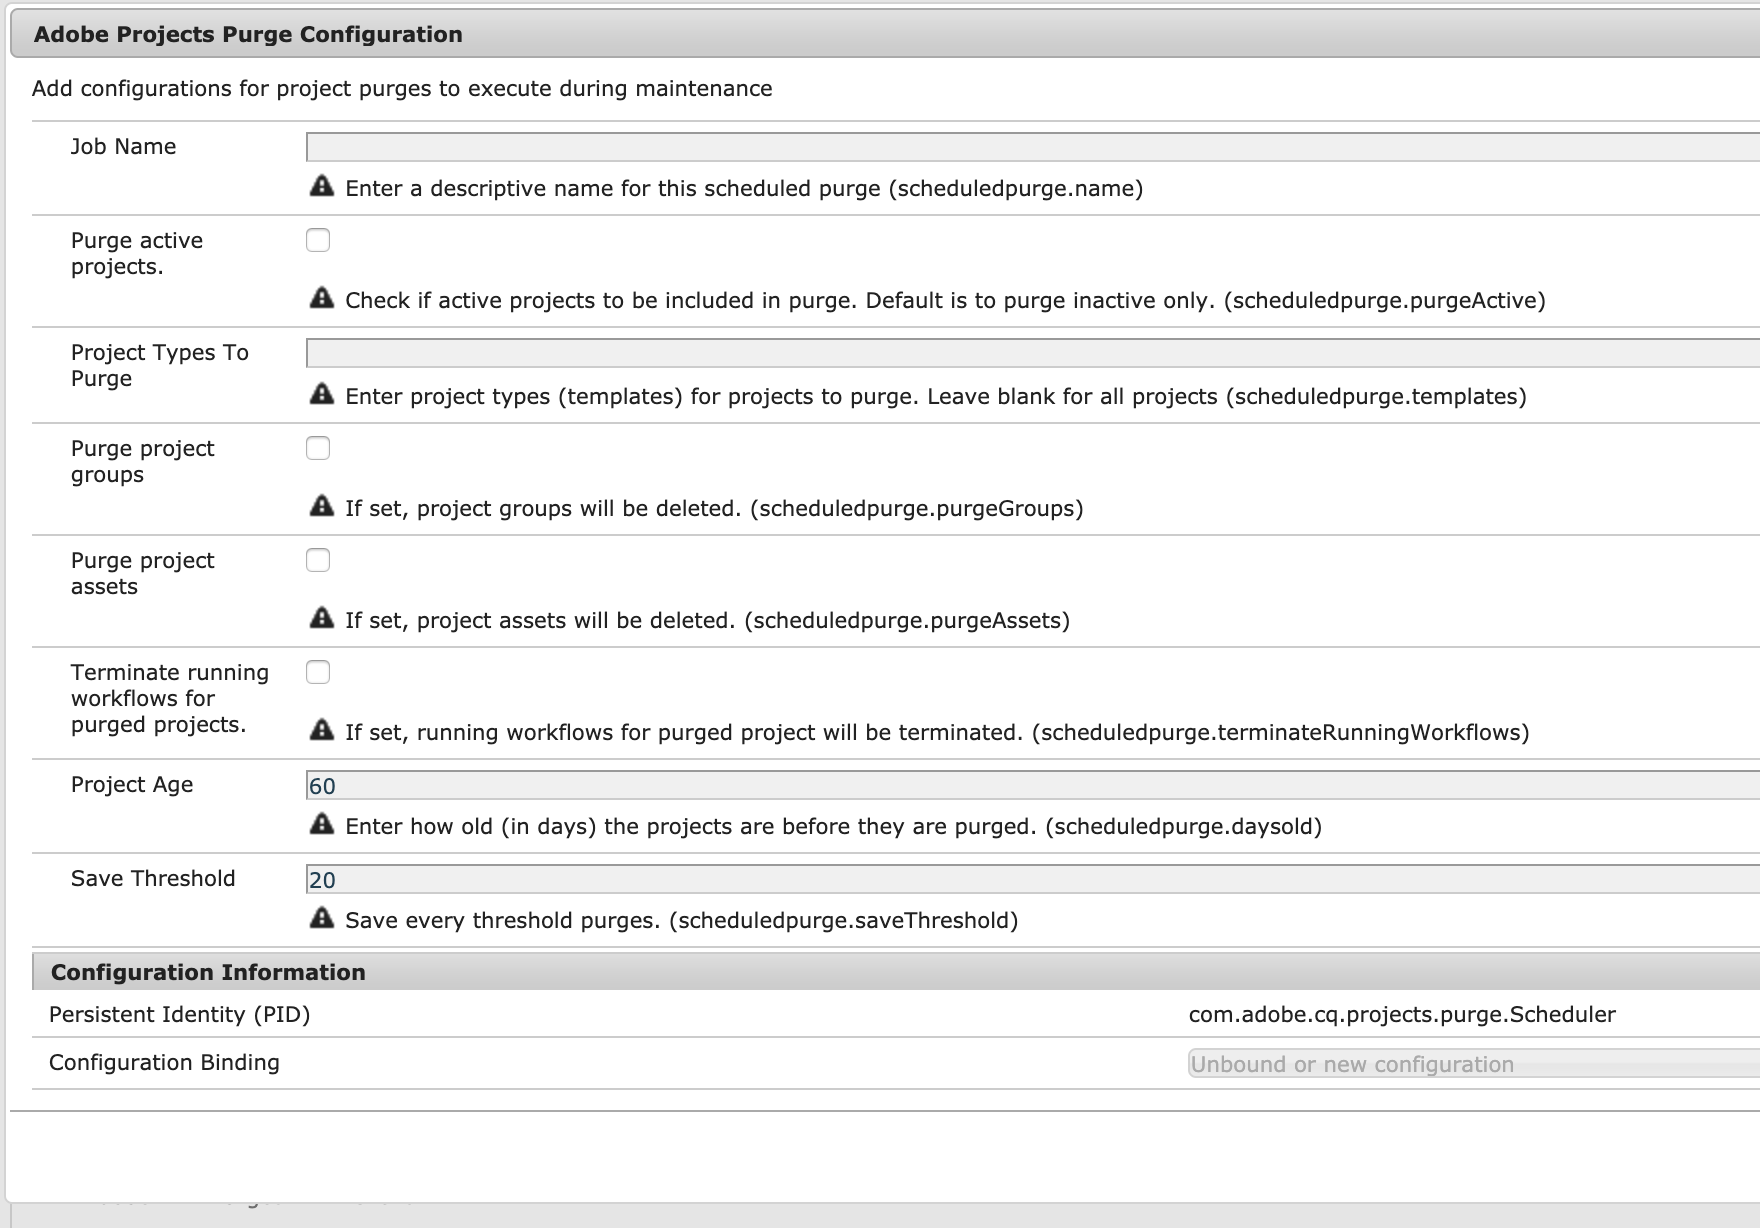Click the Save Threshold field showing 20
Image resolution: width=1760 pixels, height=1228 pixels.
tap(1030, 879)
